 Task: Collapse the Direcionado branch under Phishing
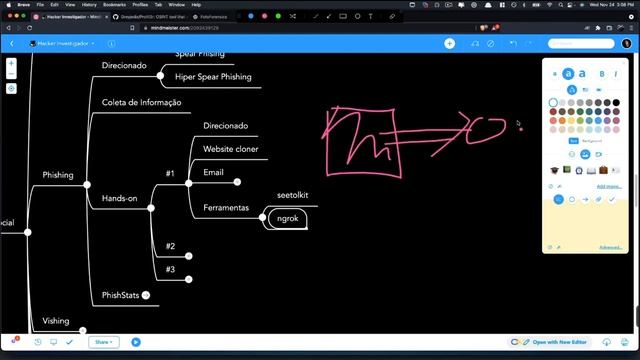(160, 76)
